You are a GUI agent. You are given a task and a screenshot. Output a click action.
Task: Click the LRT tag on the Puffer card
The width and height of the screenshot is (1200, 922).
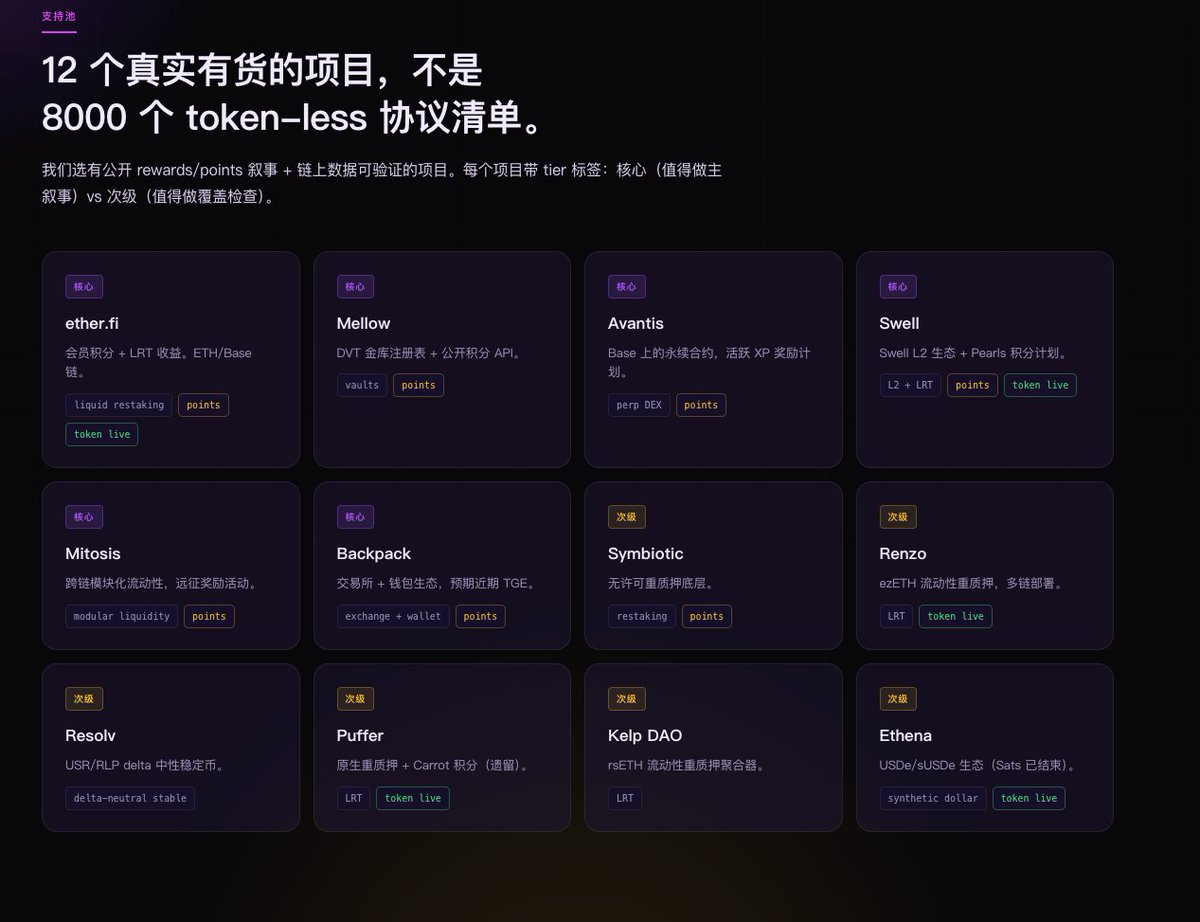pyautogui.click(x=354, y=798)
